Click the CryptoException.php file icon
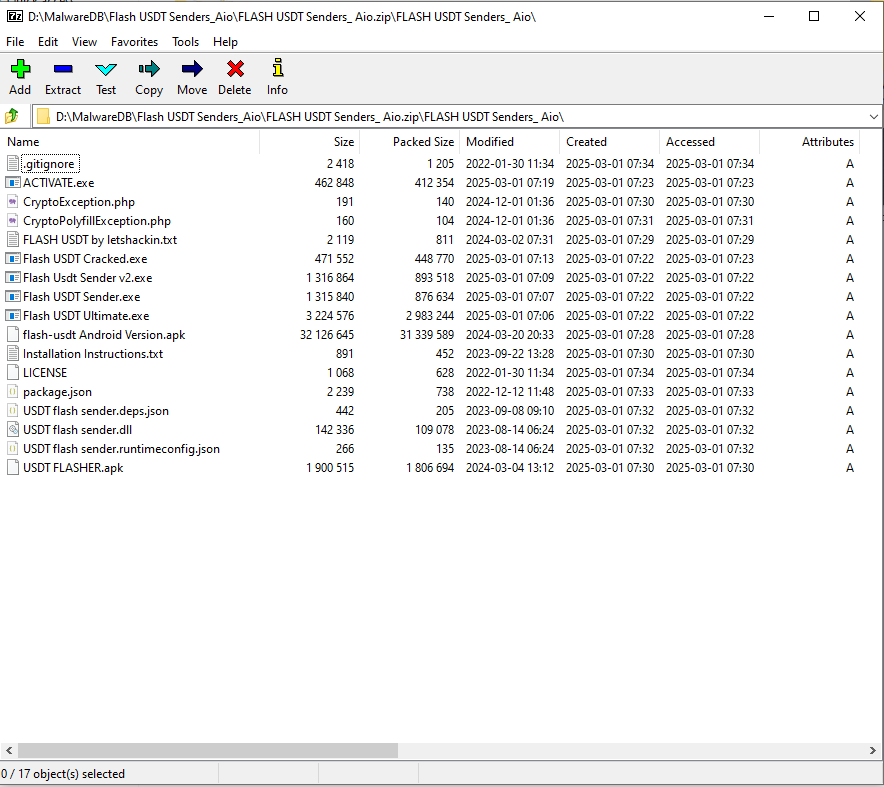Screen dimensions: 884x787 point(12,202)
